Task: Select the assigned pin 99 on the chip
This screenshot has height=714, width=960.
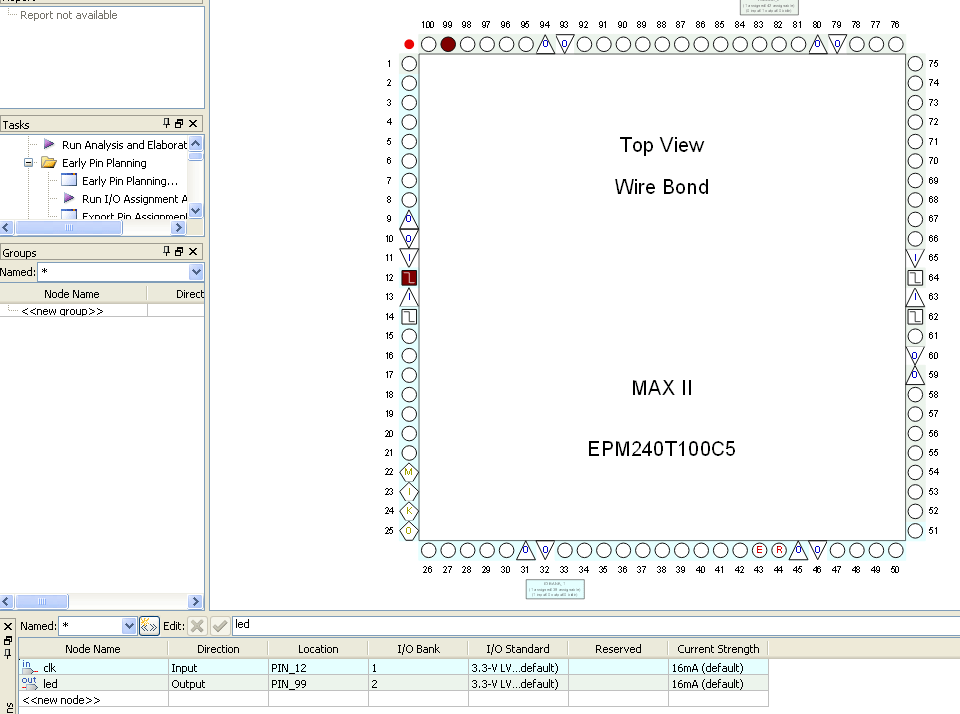Action: click(x=448, y=44)
